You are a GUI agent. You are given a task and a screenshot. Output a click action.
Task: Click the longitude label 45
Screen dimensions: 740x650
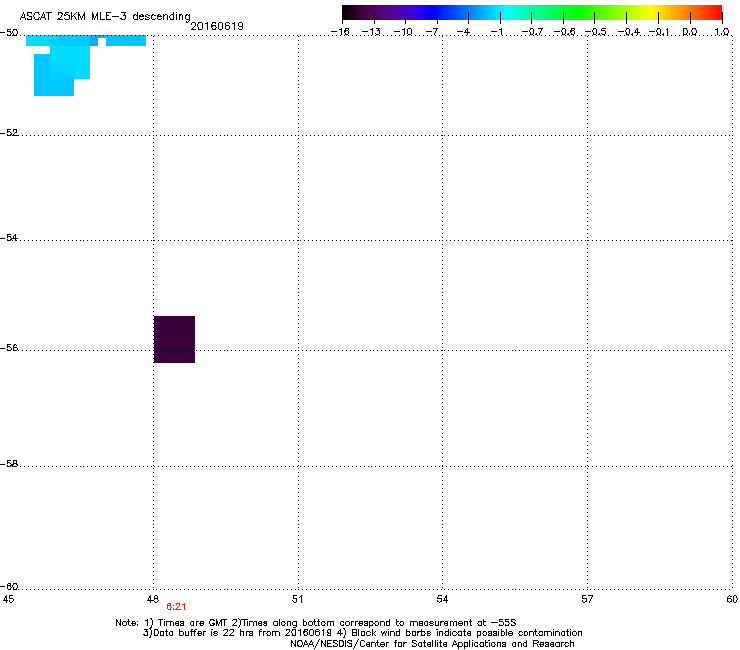[8, 599]
